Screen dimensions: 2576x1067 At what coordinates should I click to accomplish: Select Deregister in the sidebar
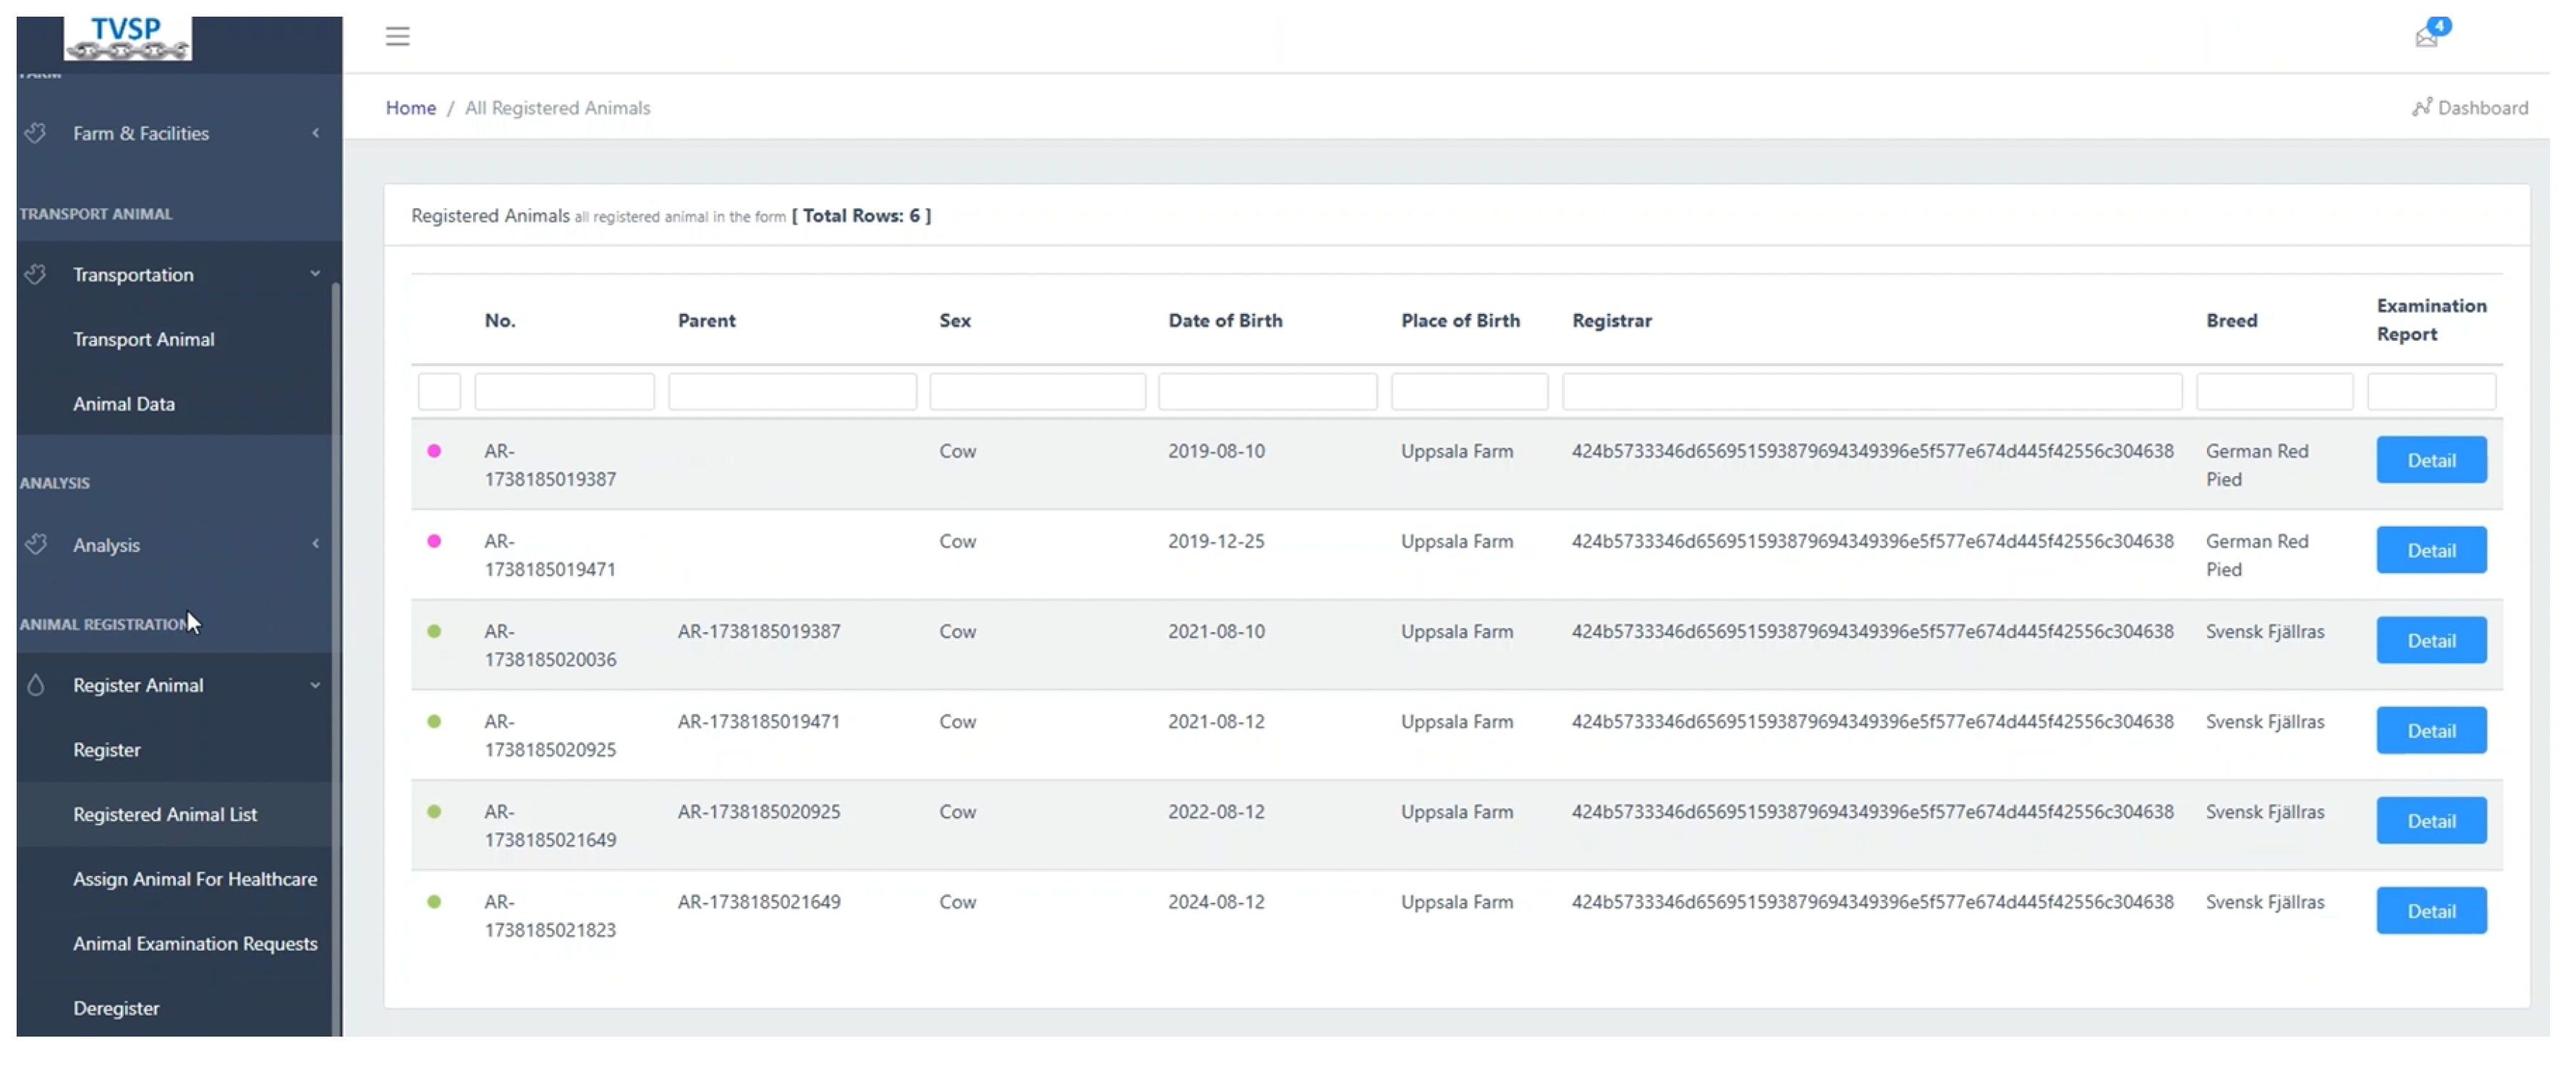pos(116,1008)
